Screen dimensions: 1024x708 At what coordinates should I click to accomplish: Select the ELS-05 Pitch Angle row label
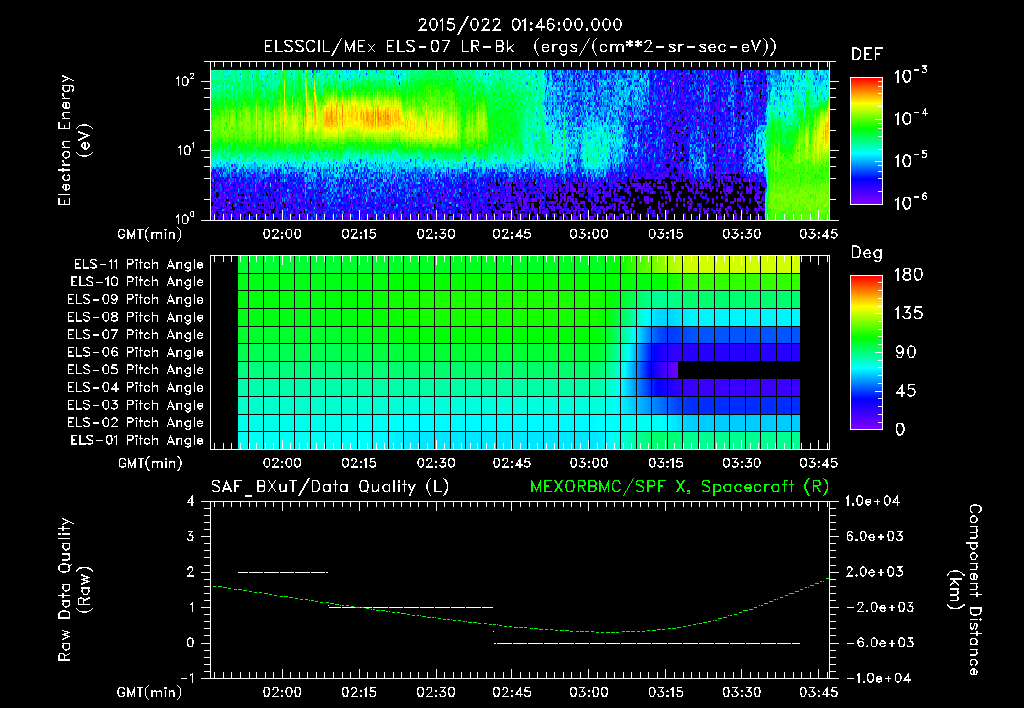136,370
